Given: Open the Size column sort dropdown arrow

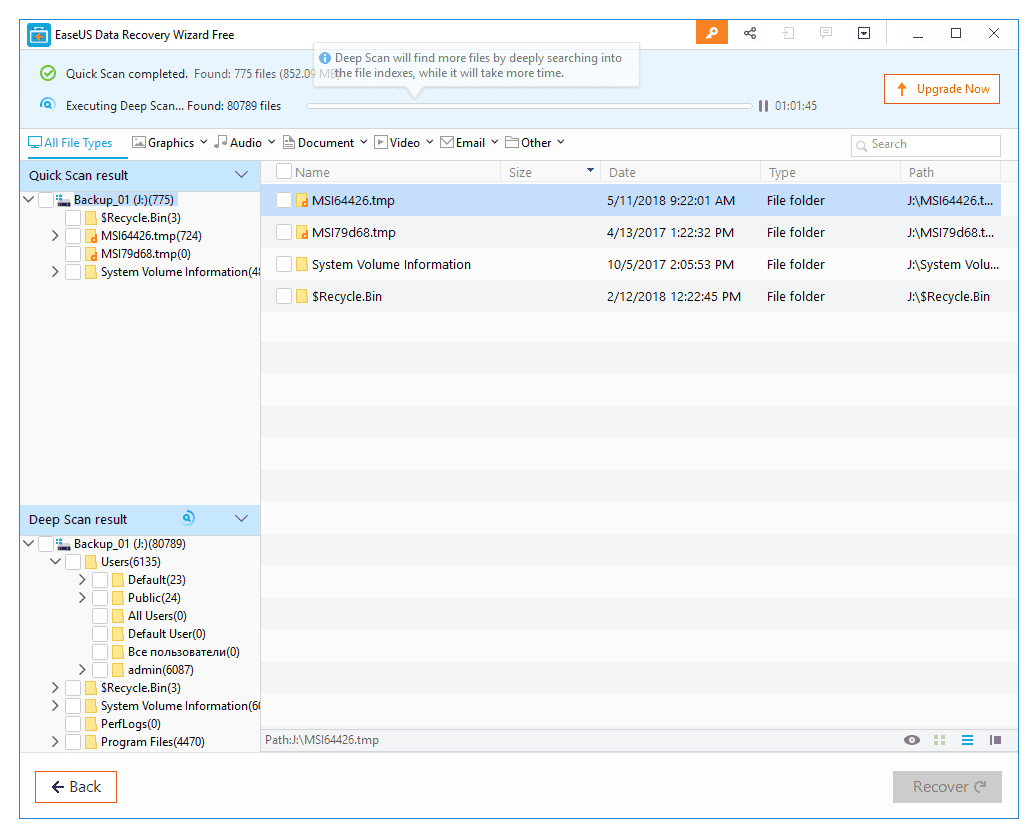Looking at the screenshot, I should (x=590, y=170).
